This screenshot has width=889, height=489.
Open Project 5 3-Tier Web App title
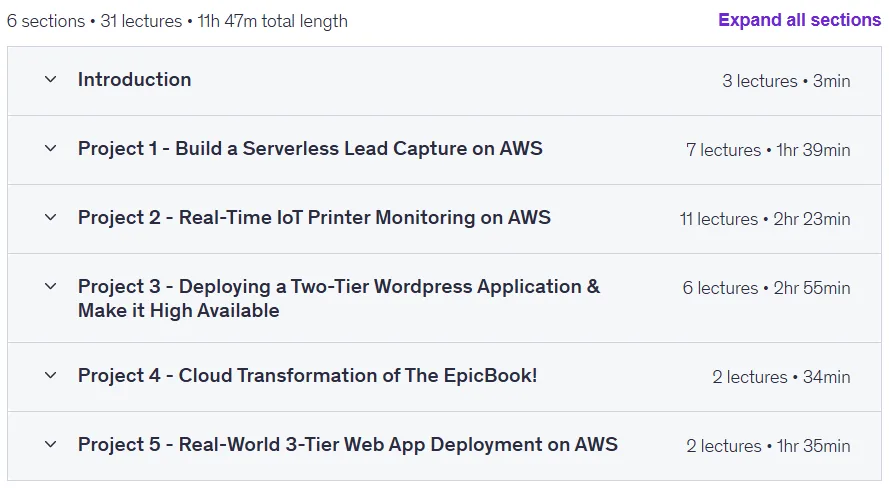point(348,444)
